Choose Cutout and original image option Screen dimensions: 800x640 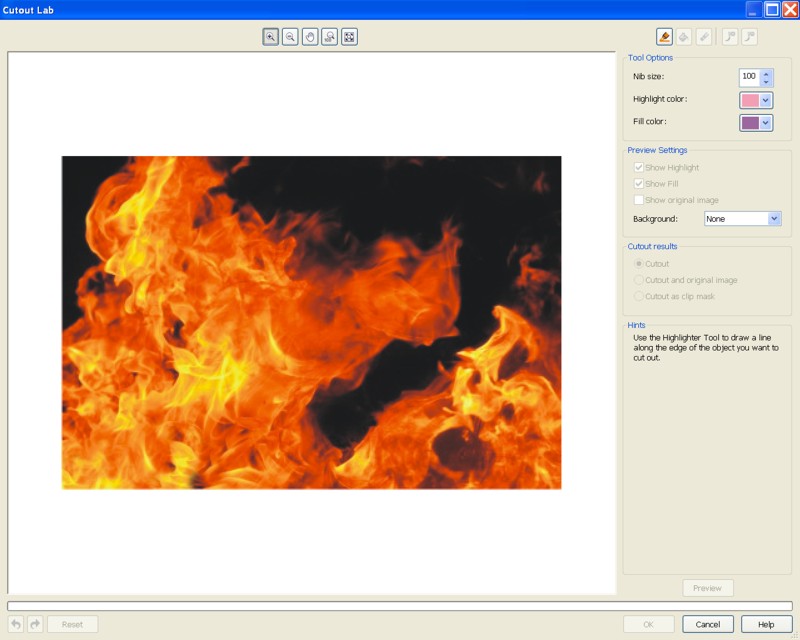(638, 280)
